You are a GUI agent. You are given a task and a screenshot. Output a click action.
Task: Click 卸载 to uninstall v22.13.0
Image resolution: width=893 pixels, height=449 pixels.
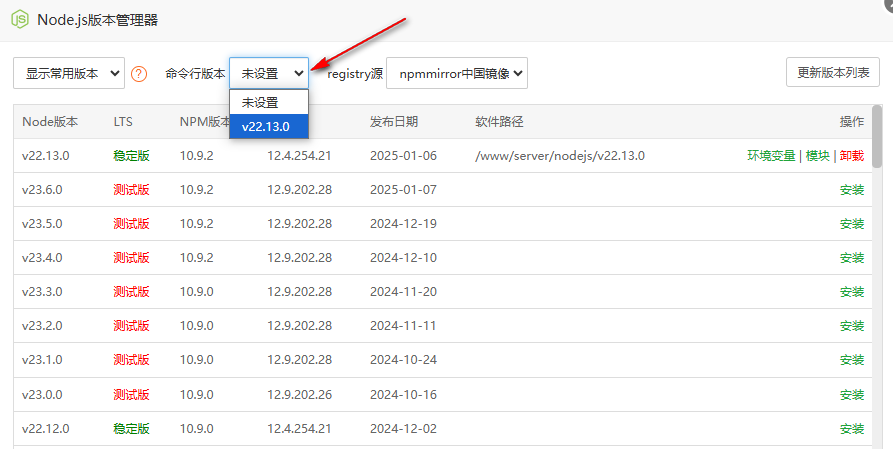(851, 155)
